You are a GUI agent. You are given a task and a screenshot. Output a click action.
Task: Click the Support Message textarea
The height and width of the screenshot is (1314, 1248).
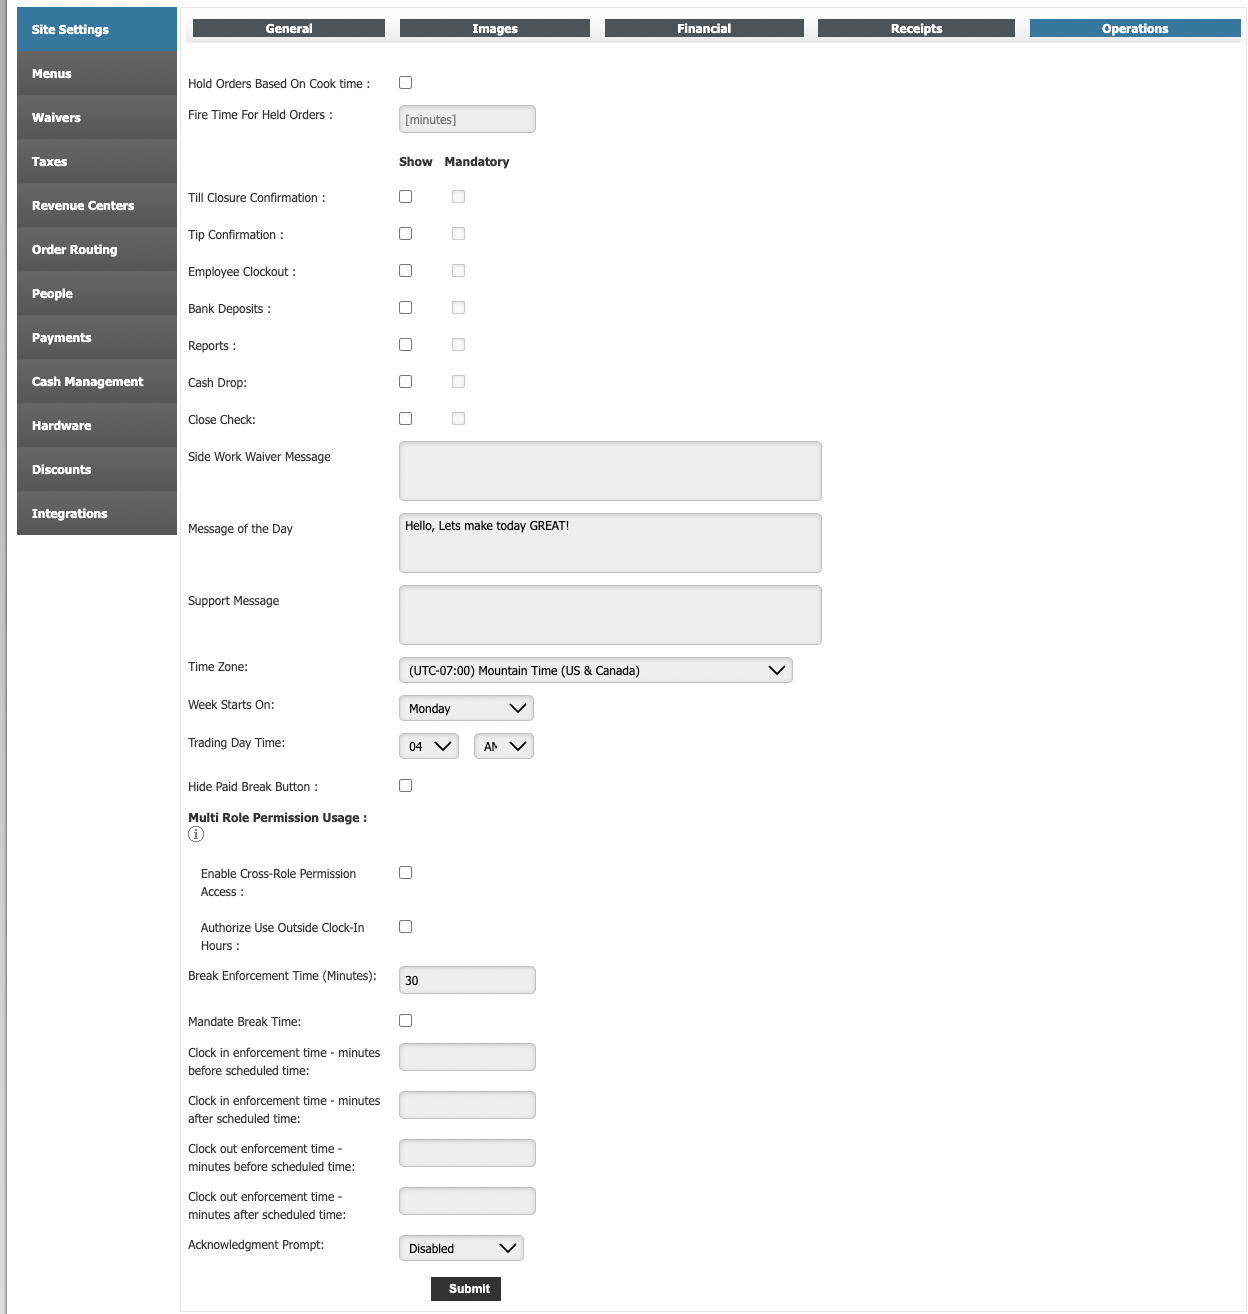click(x=610, y=615)
